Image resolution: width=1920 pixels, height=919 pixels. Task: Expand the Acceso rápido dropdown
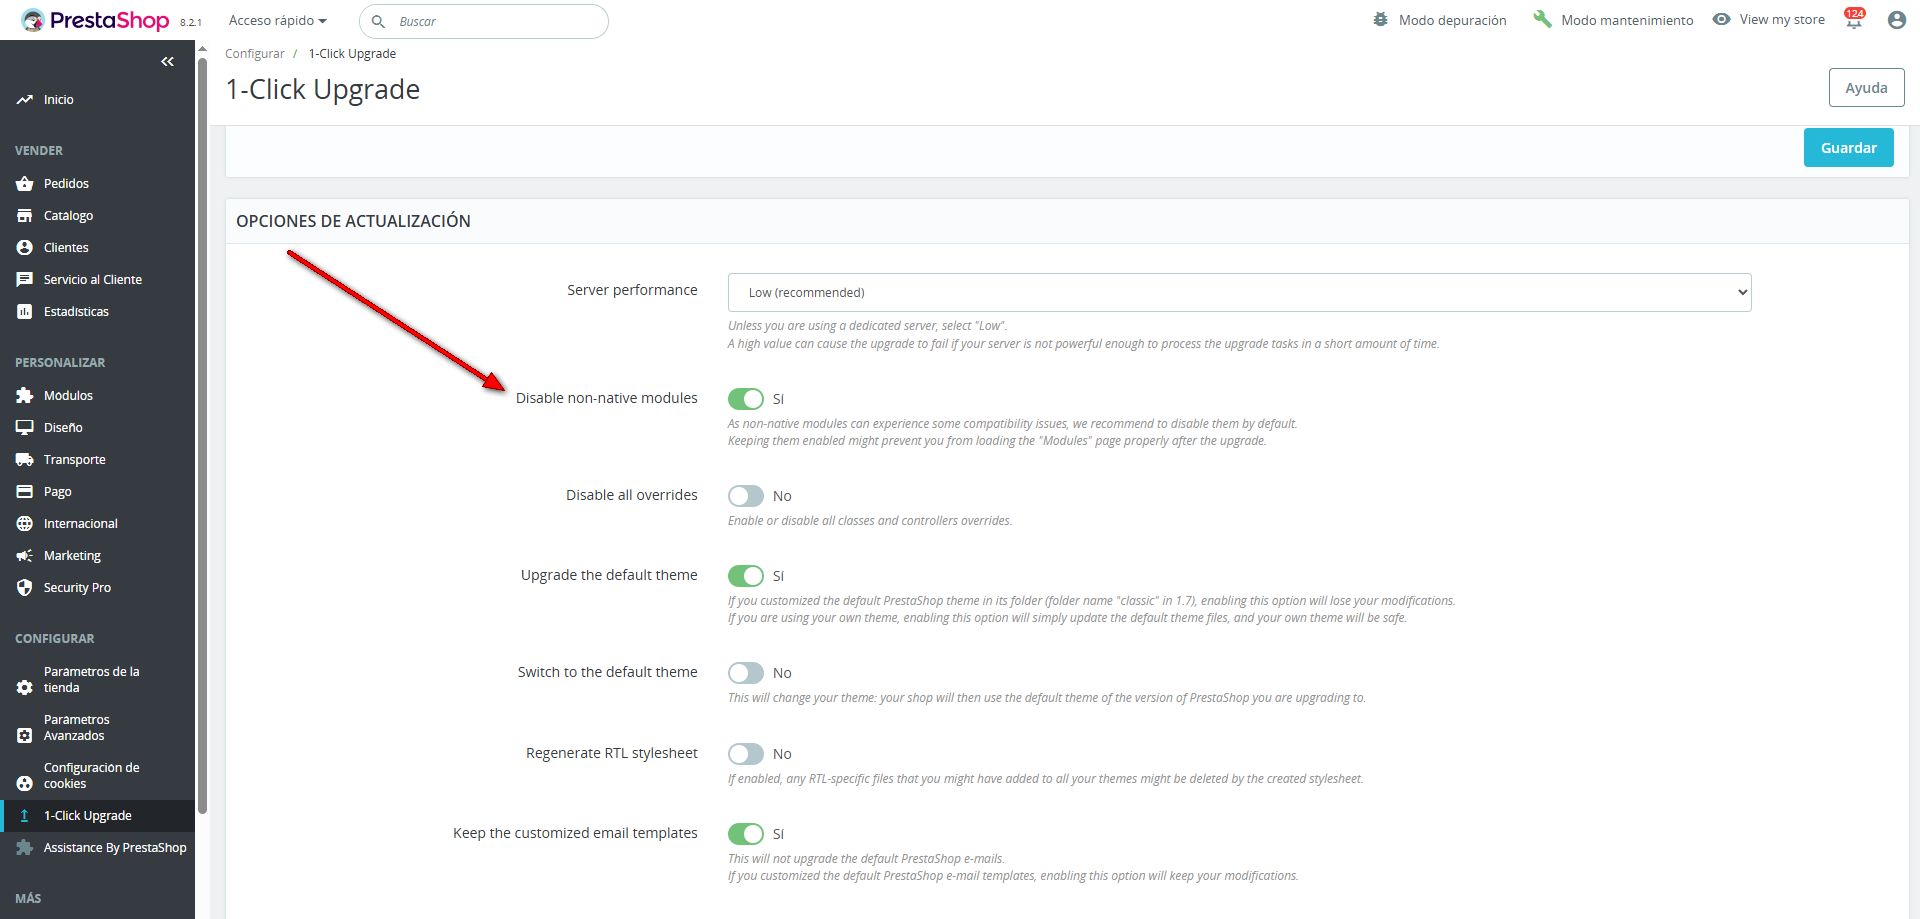(x=277, y=21)
